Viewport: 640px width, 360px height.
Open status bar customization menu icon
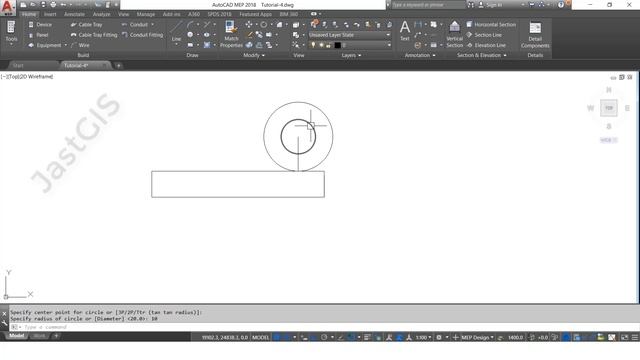[634, 337]
